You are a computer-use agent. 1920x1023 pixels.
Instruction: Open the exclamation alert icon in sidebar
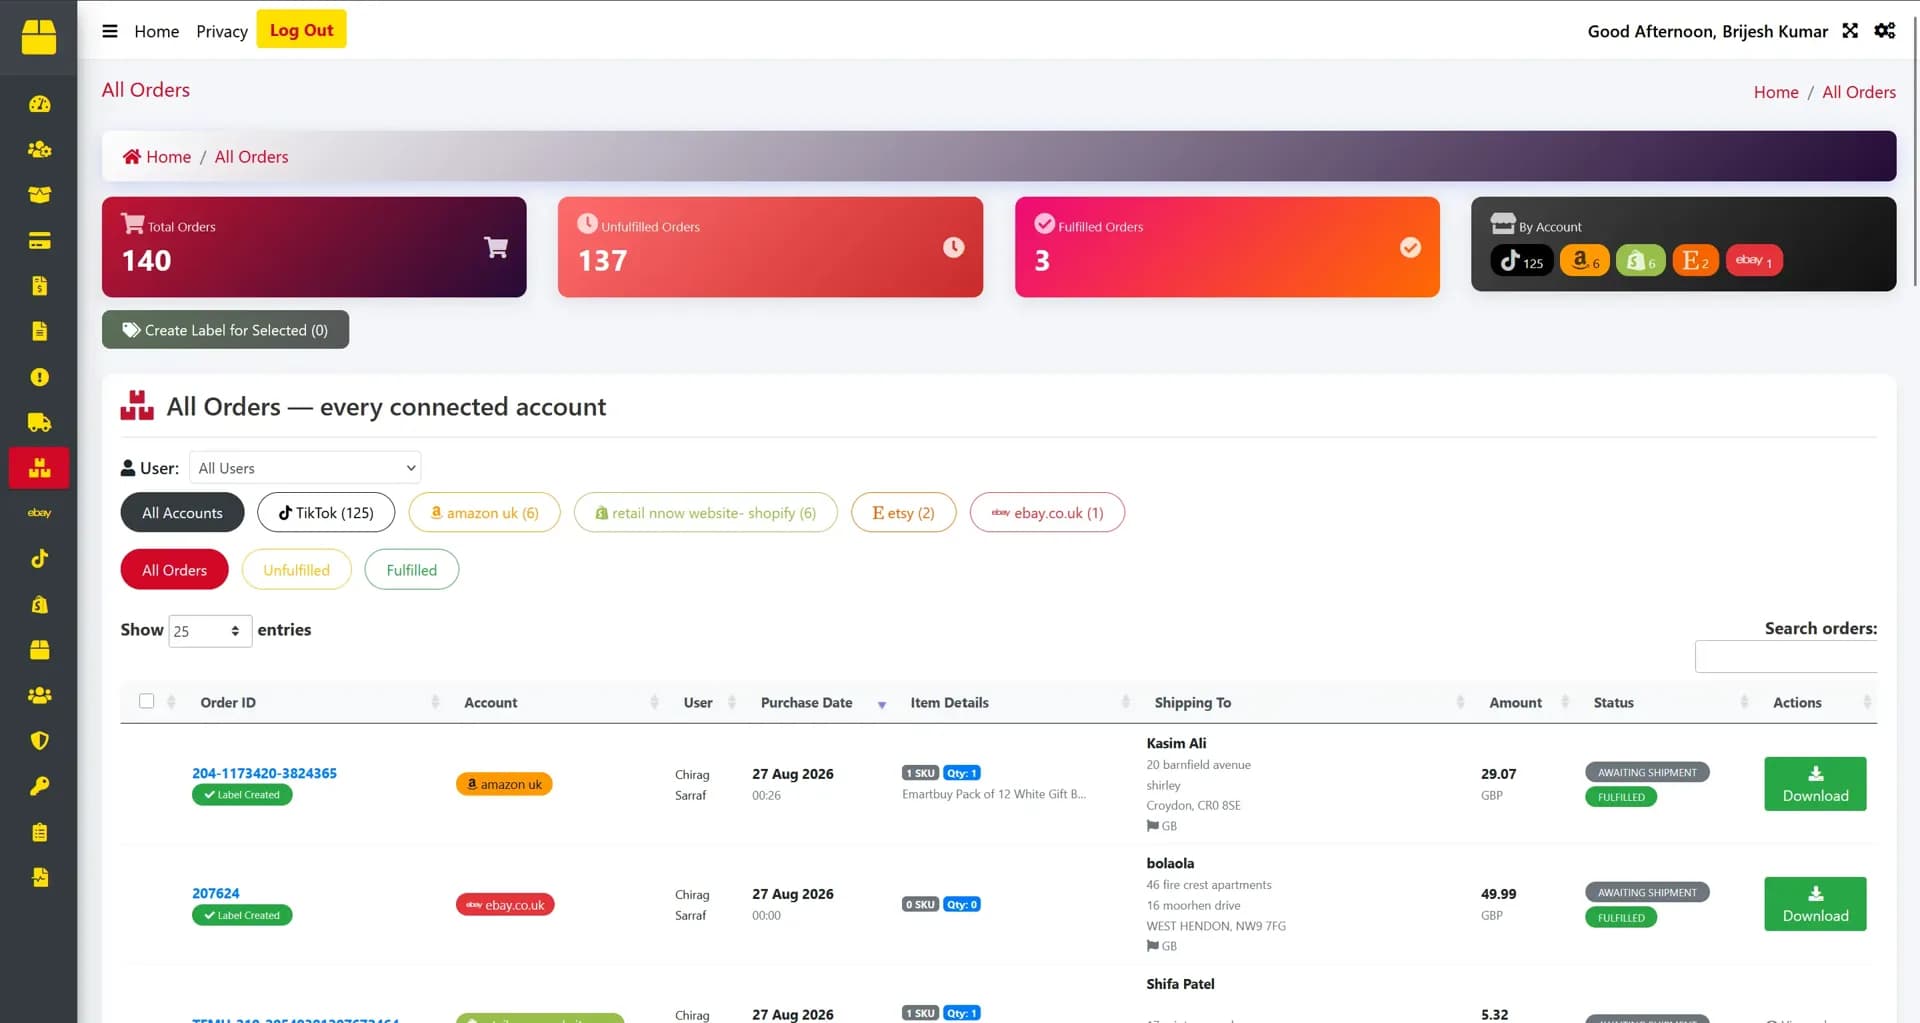click(x=39, y=377)
